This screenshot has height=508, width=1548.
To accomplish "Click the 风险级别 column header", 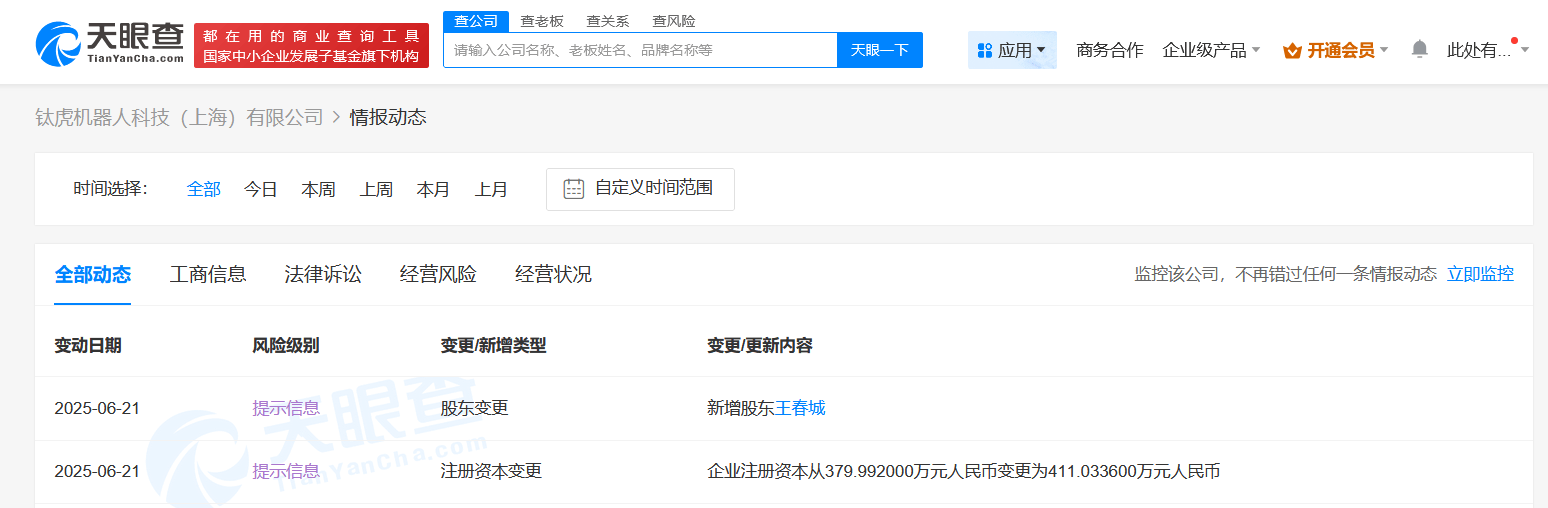I will coord(286,346).
